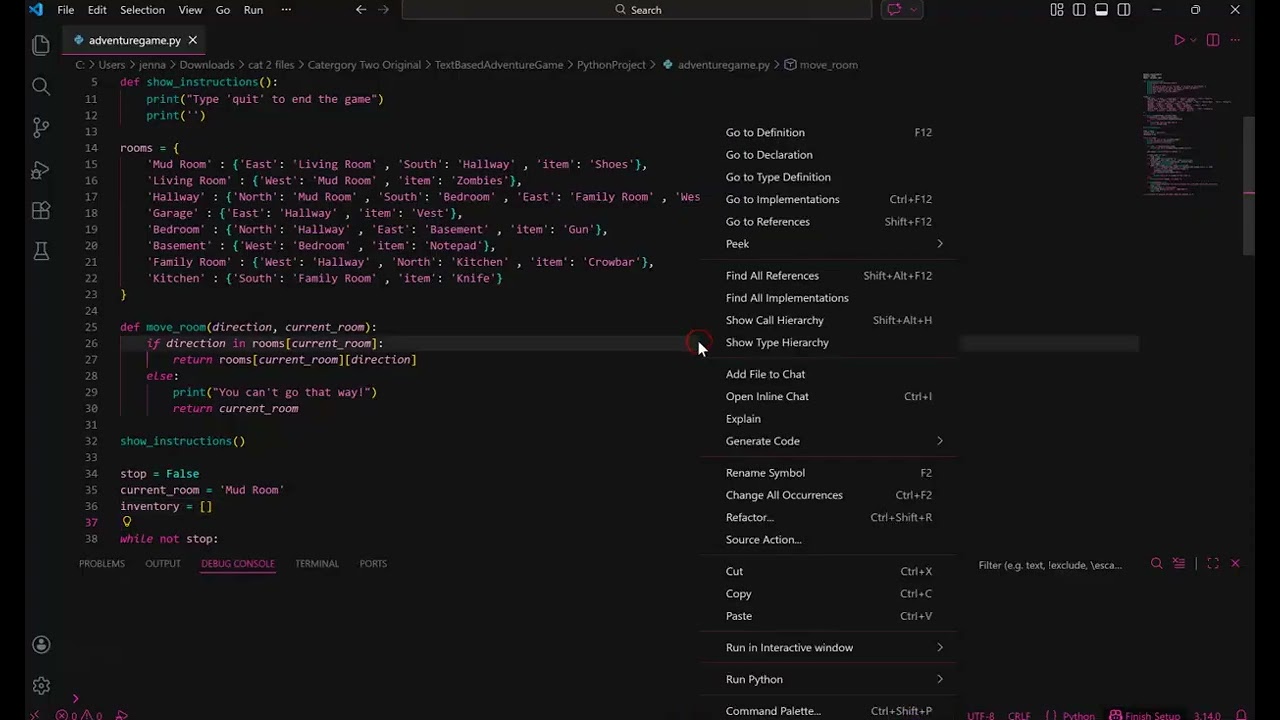Choose Go to References
1280x720 pixels.
coord(829,221)
